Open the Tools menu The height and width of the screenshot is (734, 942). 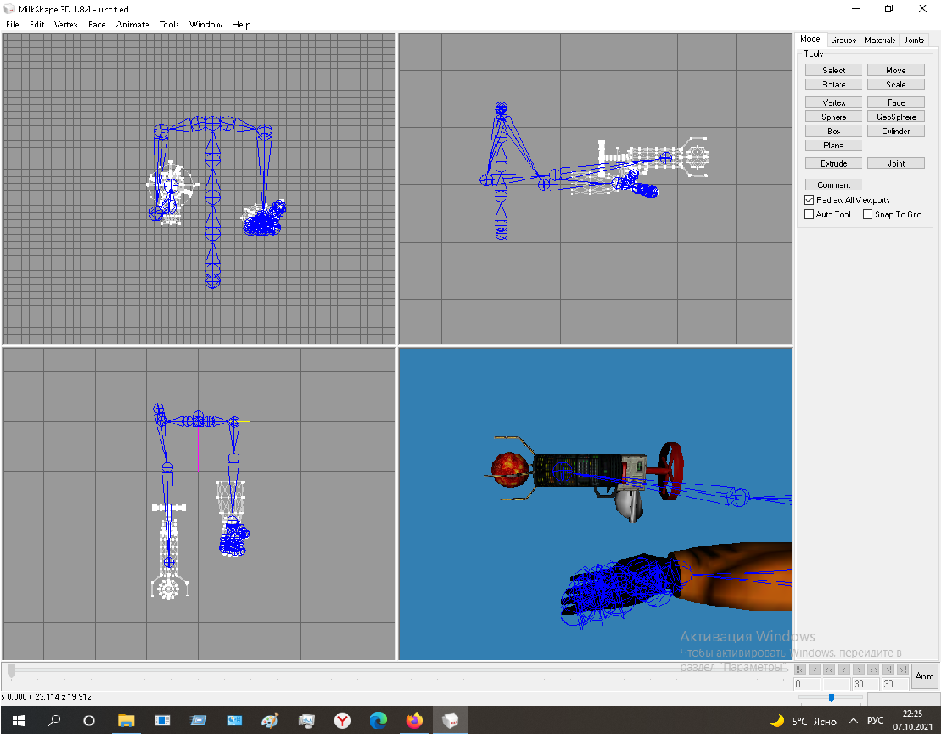169,23
